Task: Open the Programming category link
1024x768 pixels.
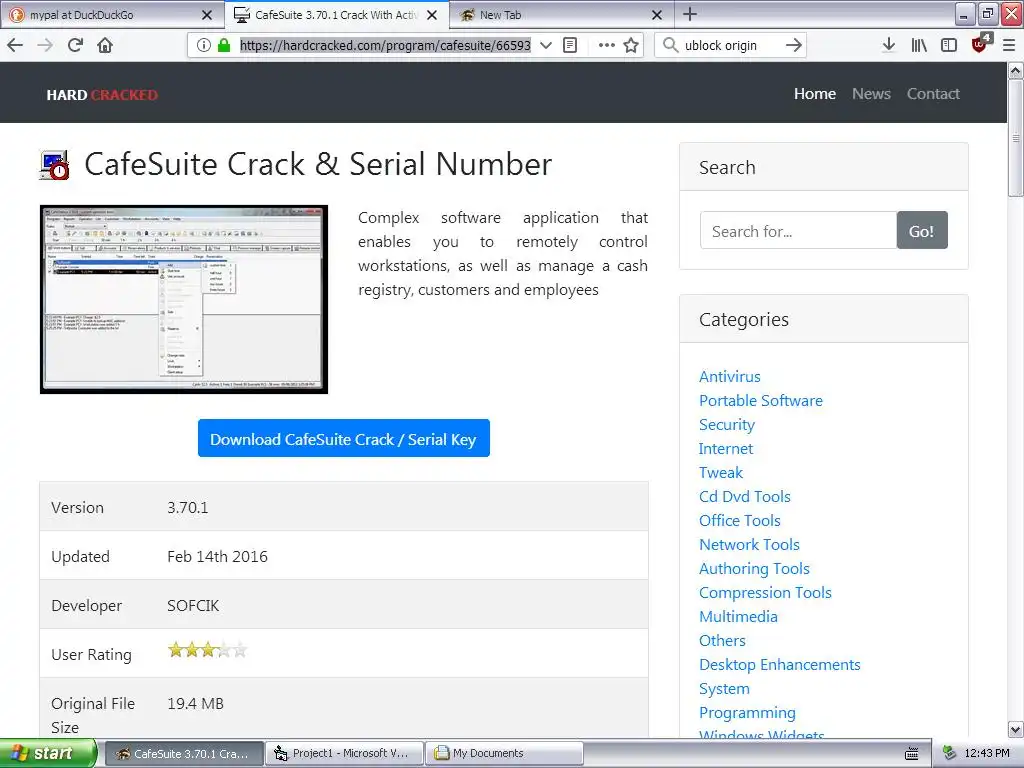Action: (747, 712)
